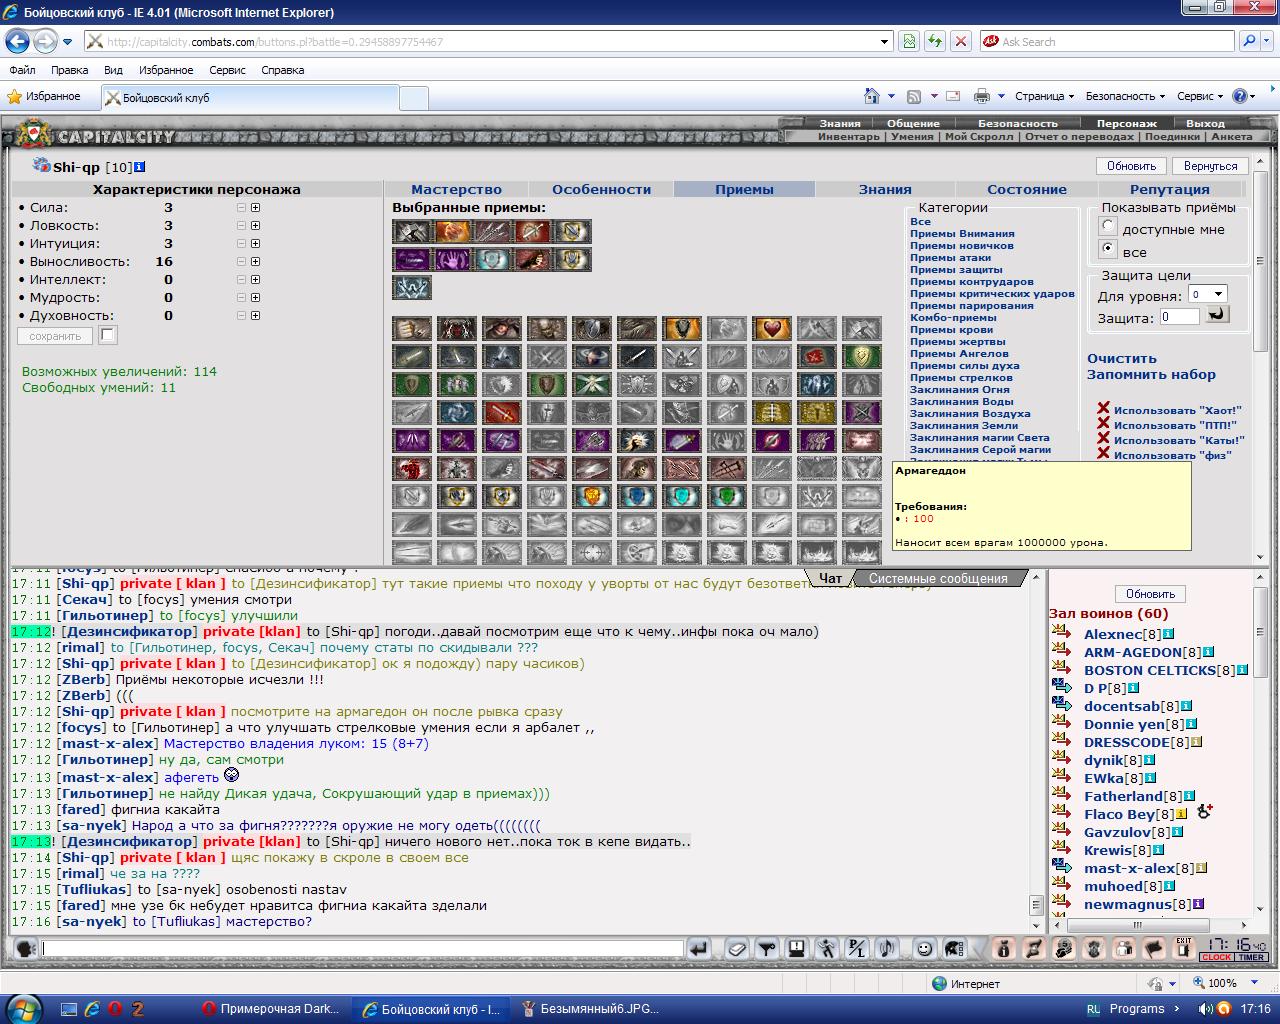1280x1024 pixels.
Task: Open the black flag icon in bottom toolbar
Action: pos(1154,948)
